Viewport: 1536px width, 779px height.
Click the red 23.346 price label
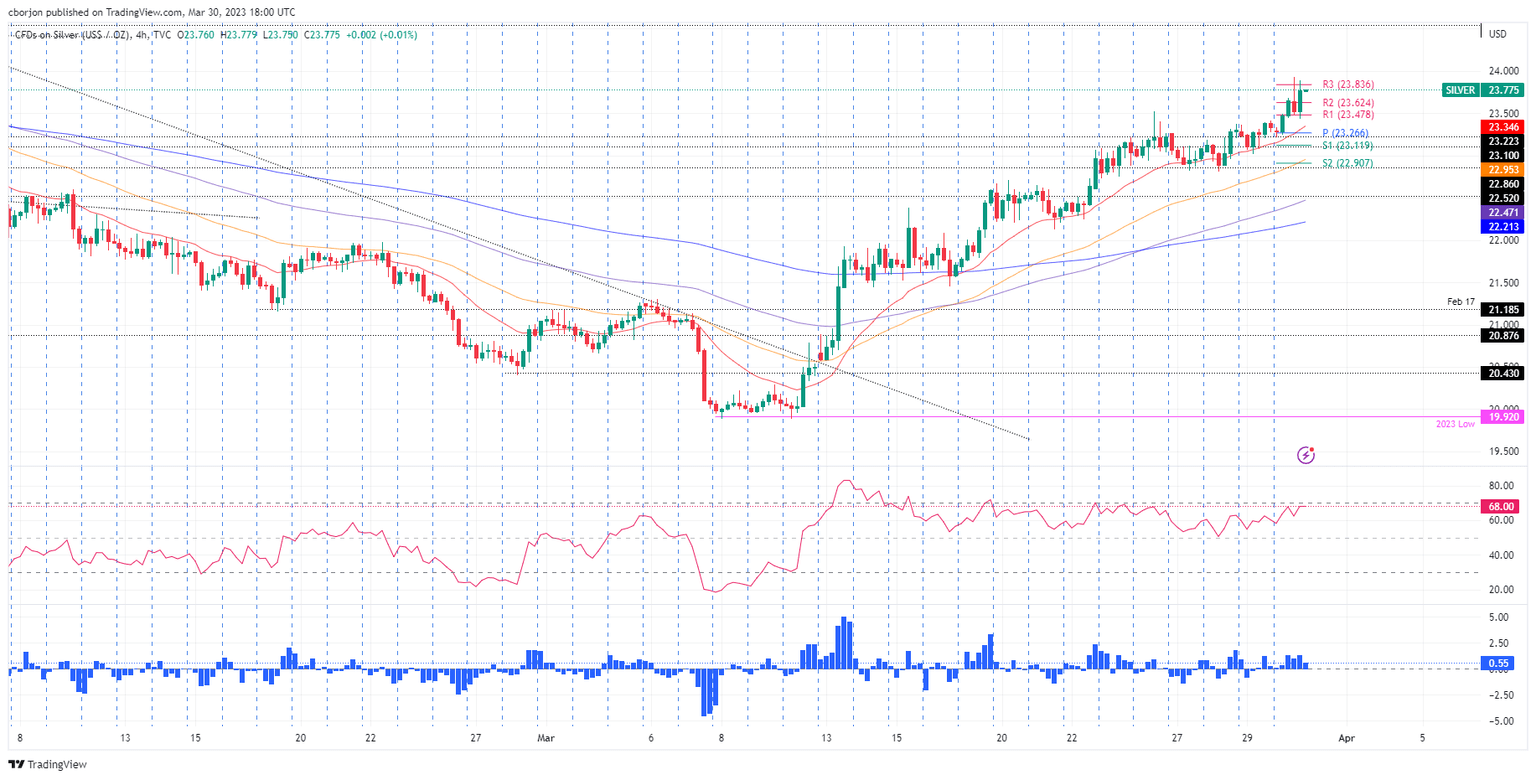click(1502, 127)
